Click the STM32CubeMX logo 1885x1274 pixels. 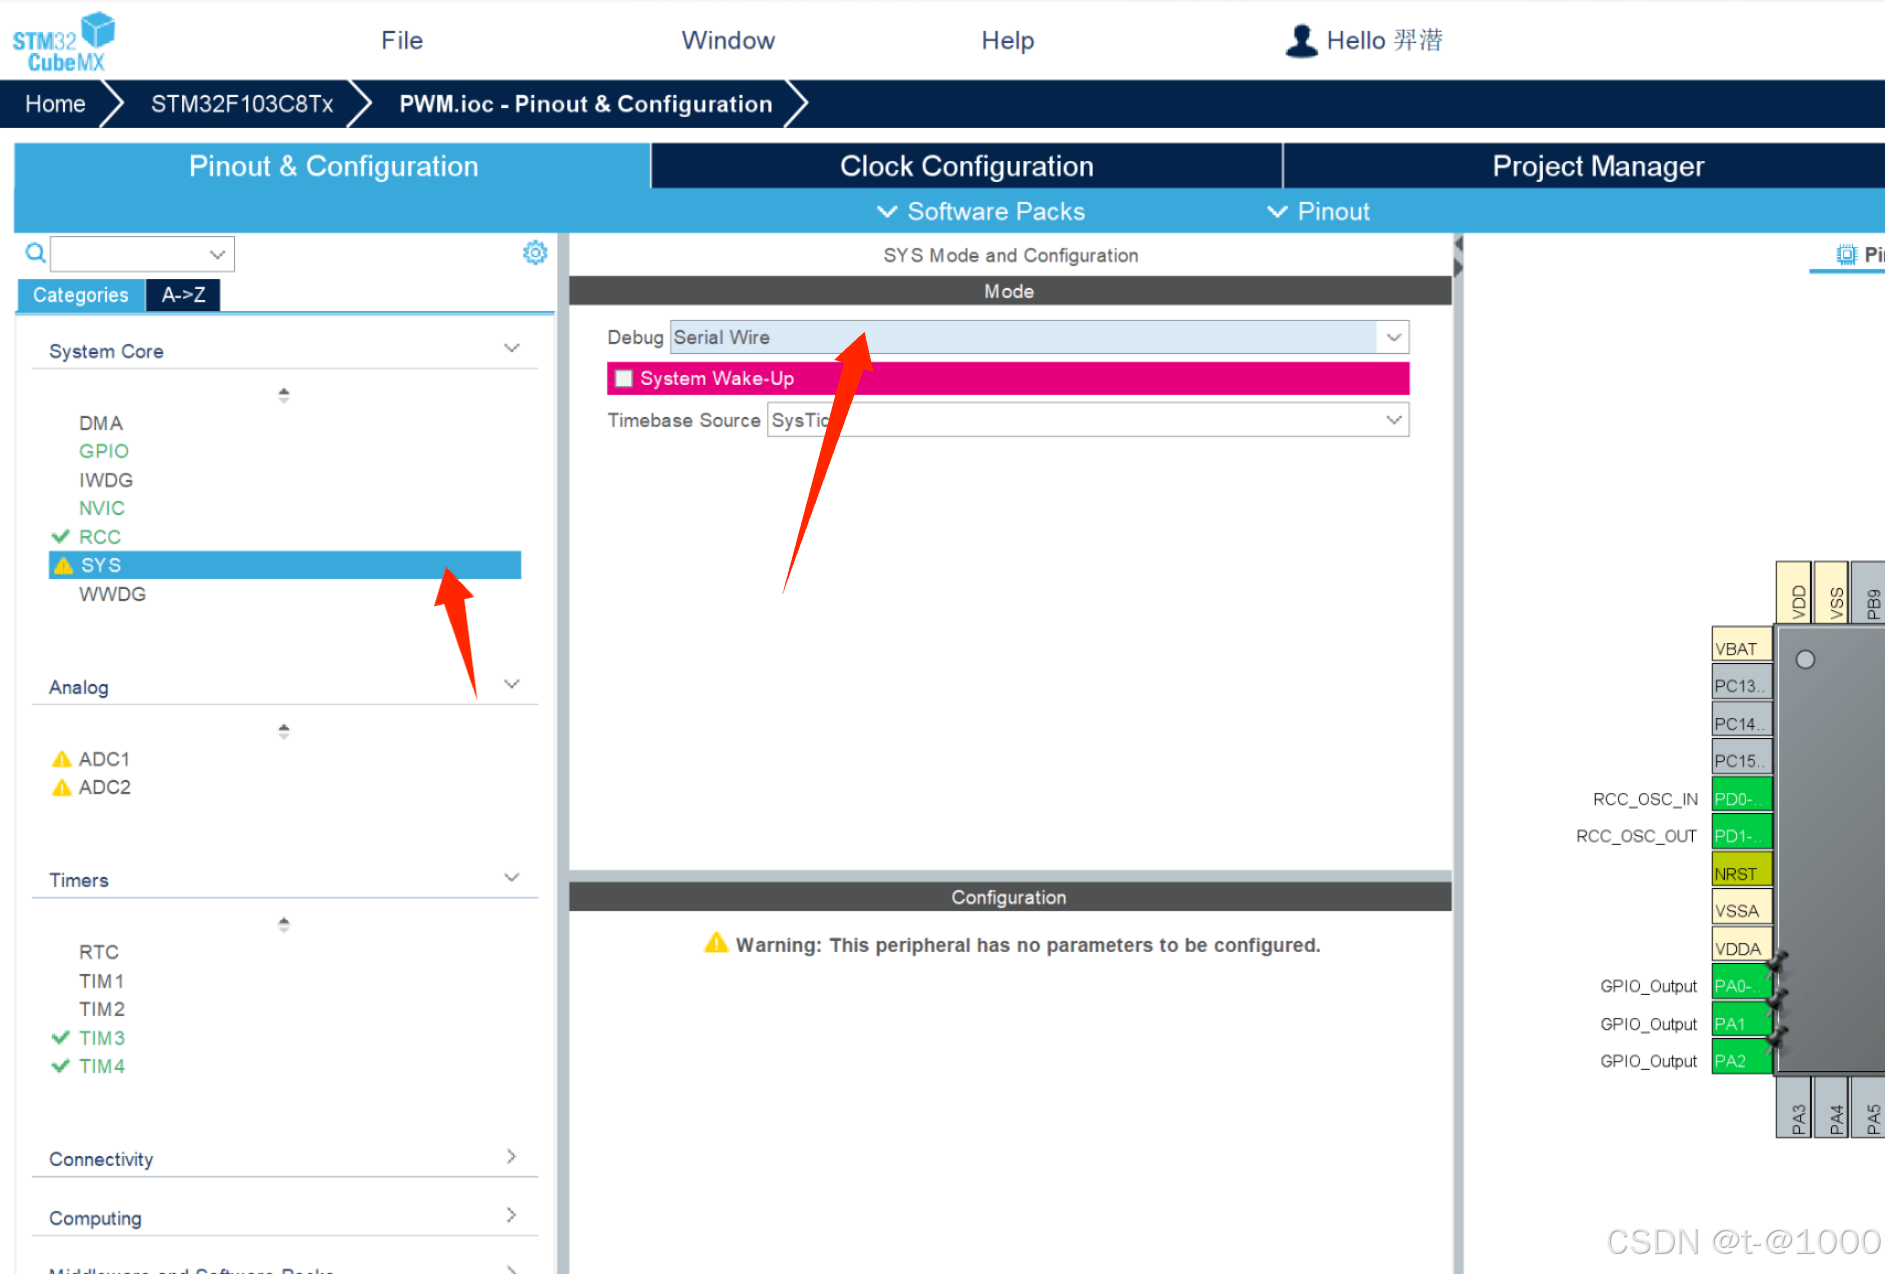click(x=63, y=42)
